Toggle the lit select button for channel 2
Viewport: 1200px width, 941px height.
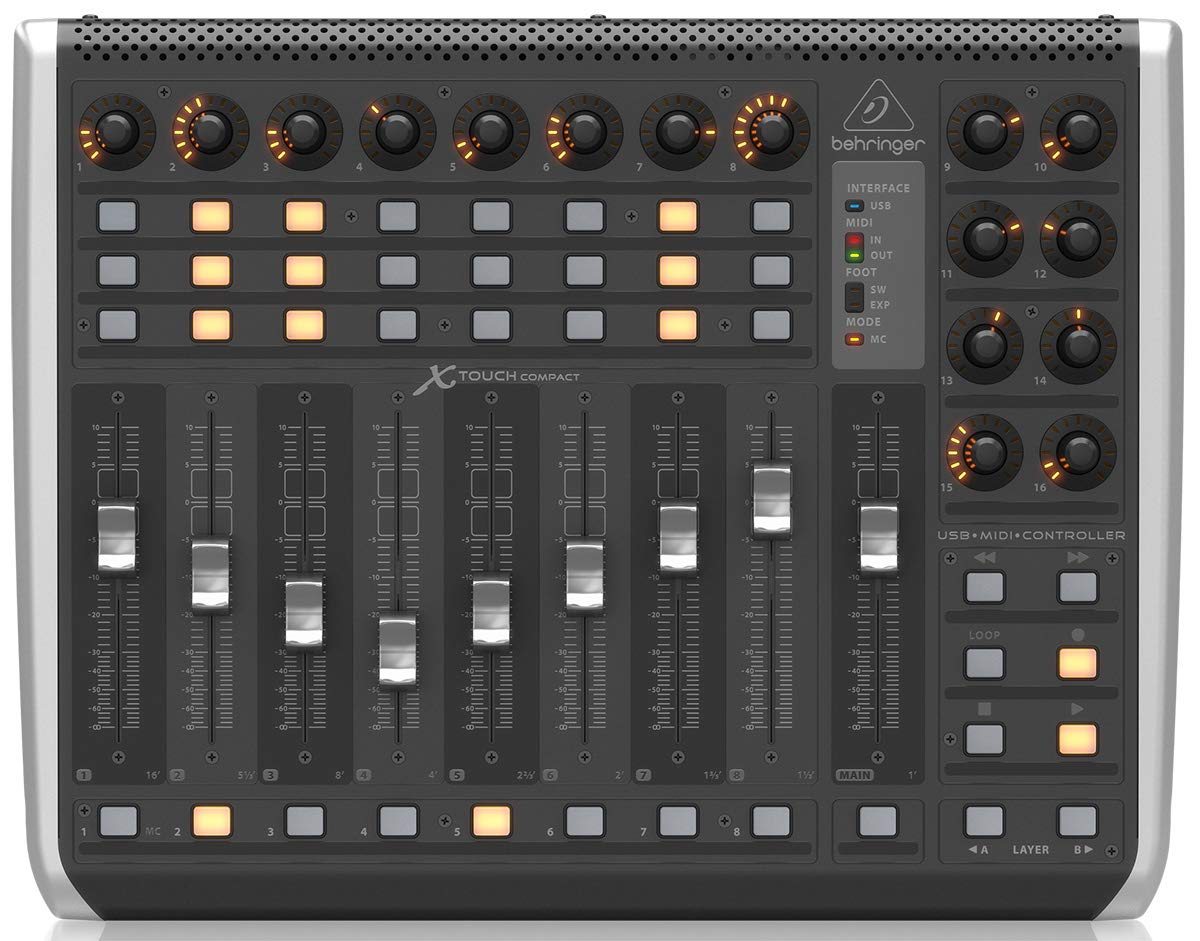[x=211, y=821]
